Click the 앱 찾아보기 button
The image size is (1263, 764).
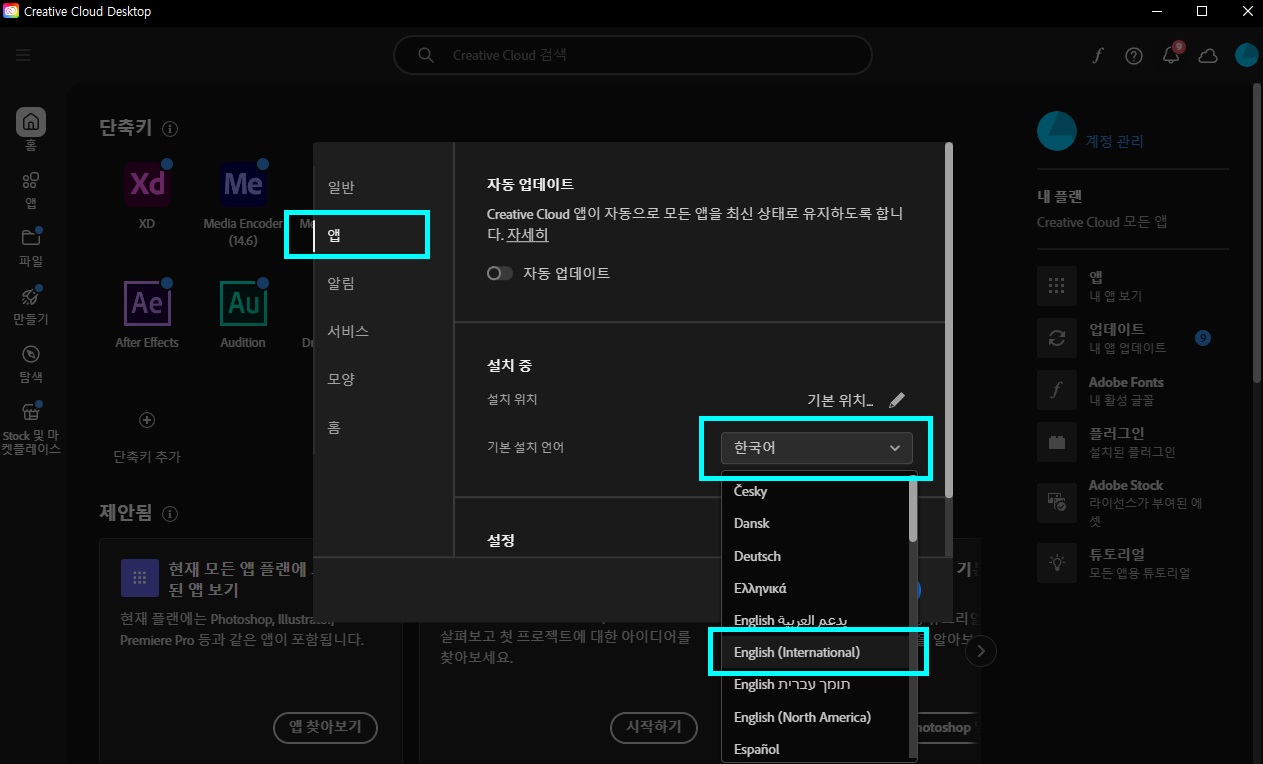[x=325, y=728]
